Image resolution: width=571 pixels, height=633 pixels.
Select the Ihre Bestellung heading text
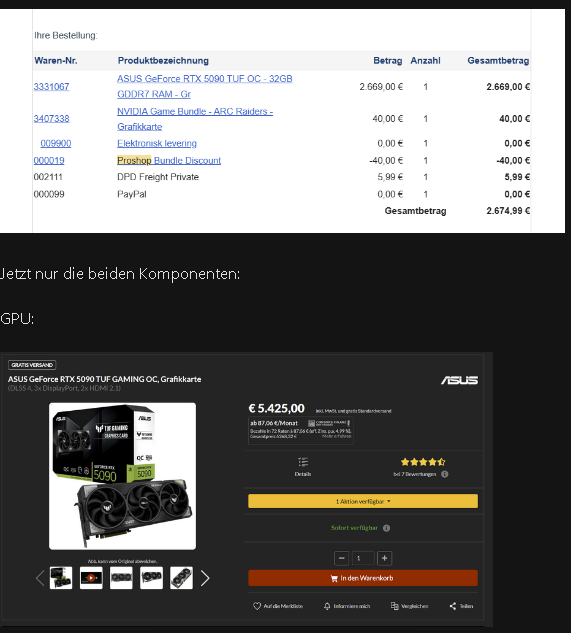point(65,36)
